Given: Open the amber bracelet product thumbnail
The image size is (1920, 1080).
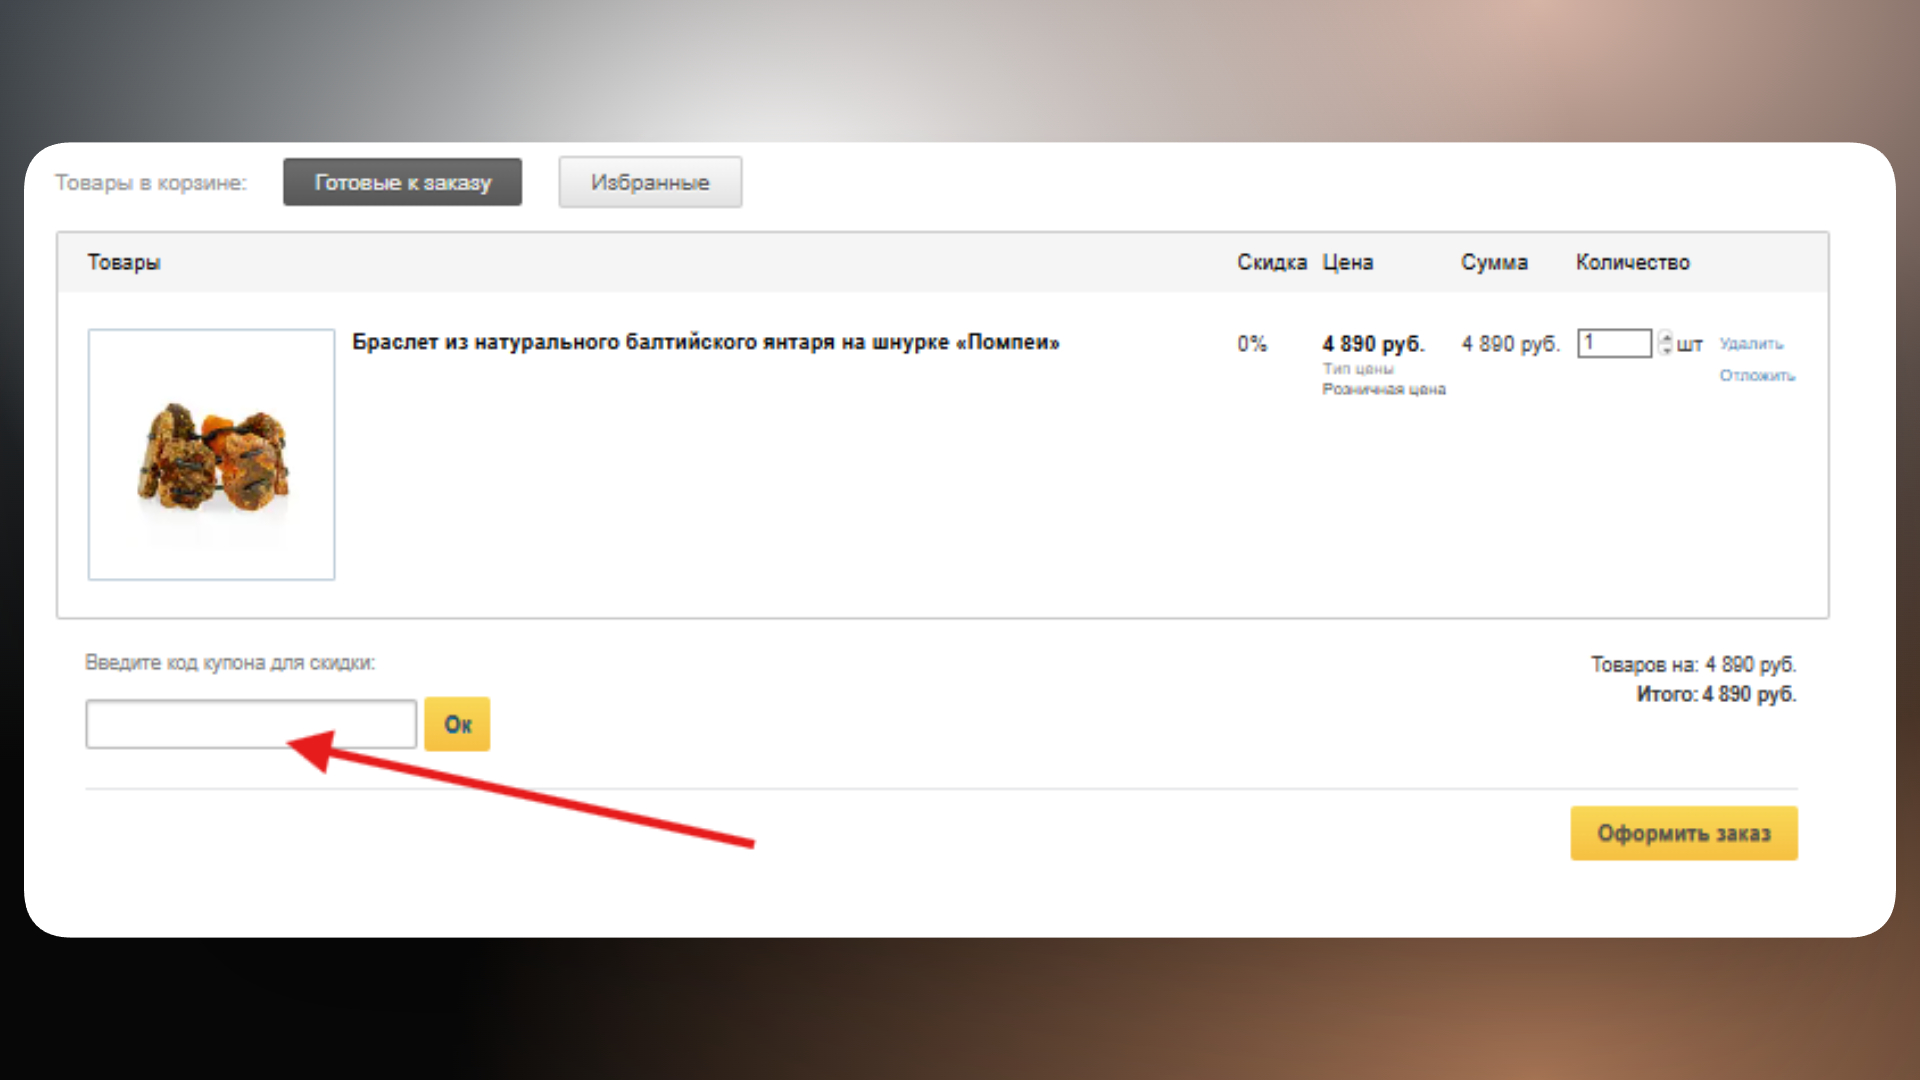Looking at the screenshot, I should pyautogui.click(x=211, y=454).
